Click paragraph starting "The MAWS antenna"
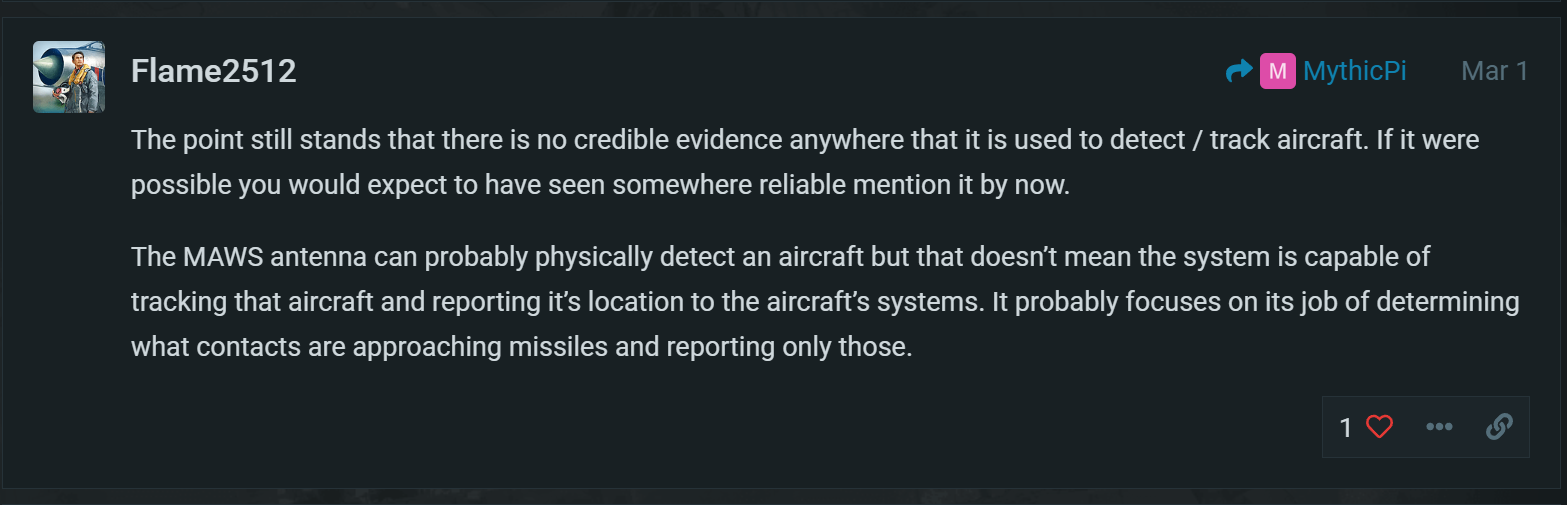Screen dimensions: 1567x505 (x=825, y=302)
